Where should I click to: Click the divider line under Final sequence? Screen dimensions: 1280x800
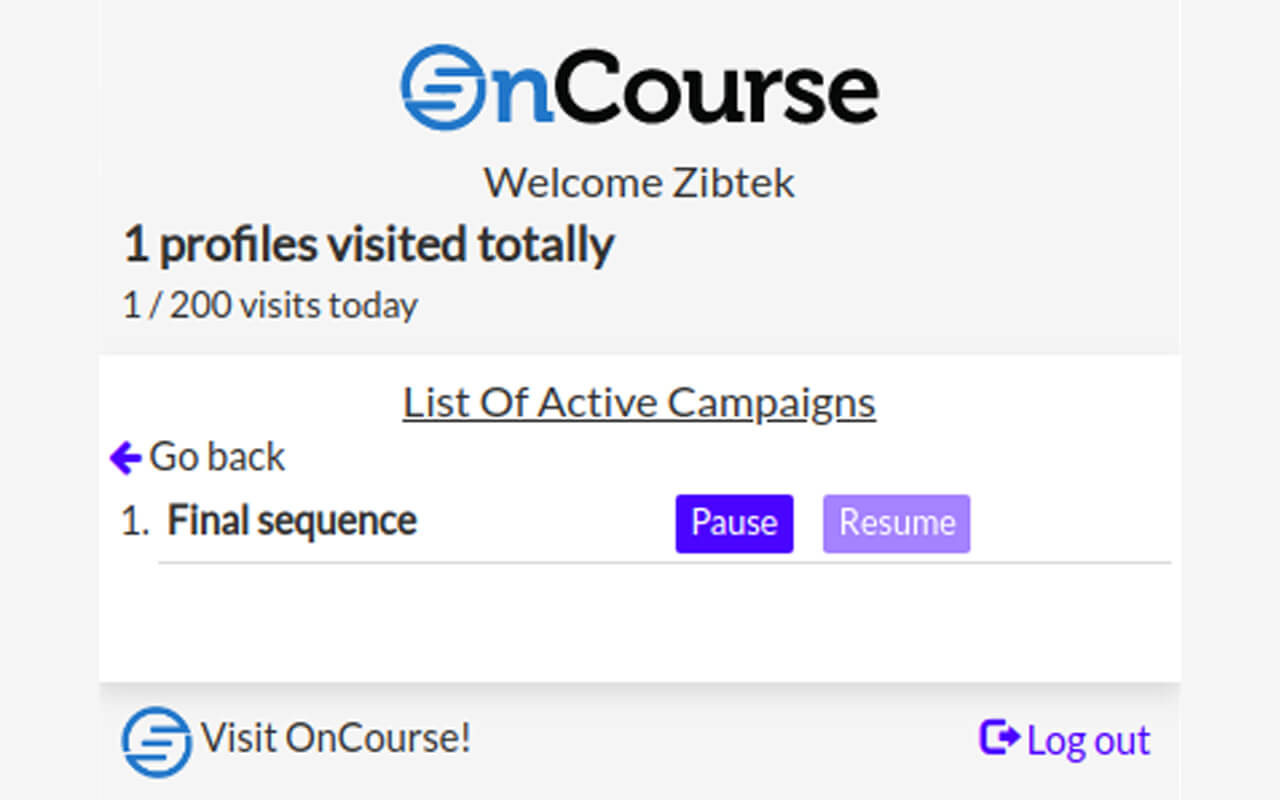(664, 563)
